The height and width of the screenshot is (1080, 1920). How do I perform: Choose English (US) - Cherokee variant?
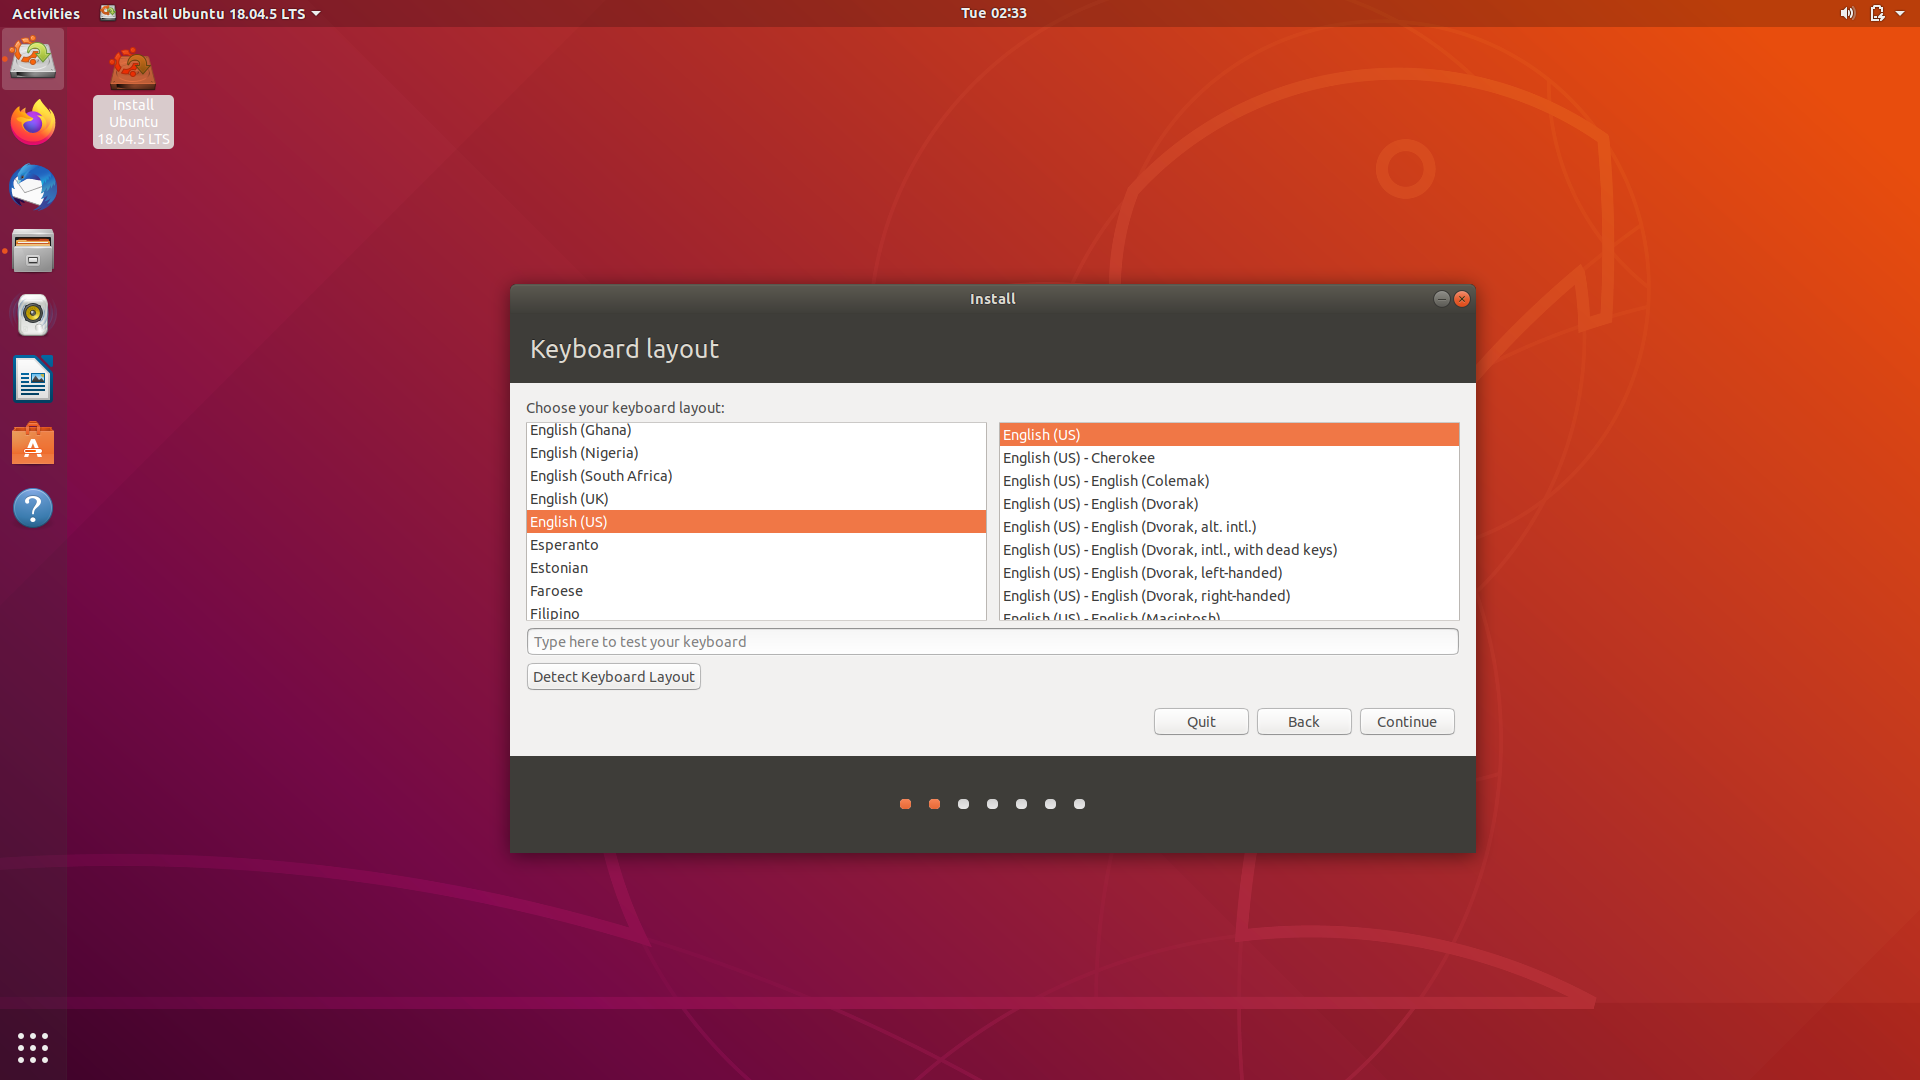(x=1078, y=457)
